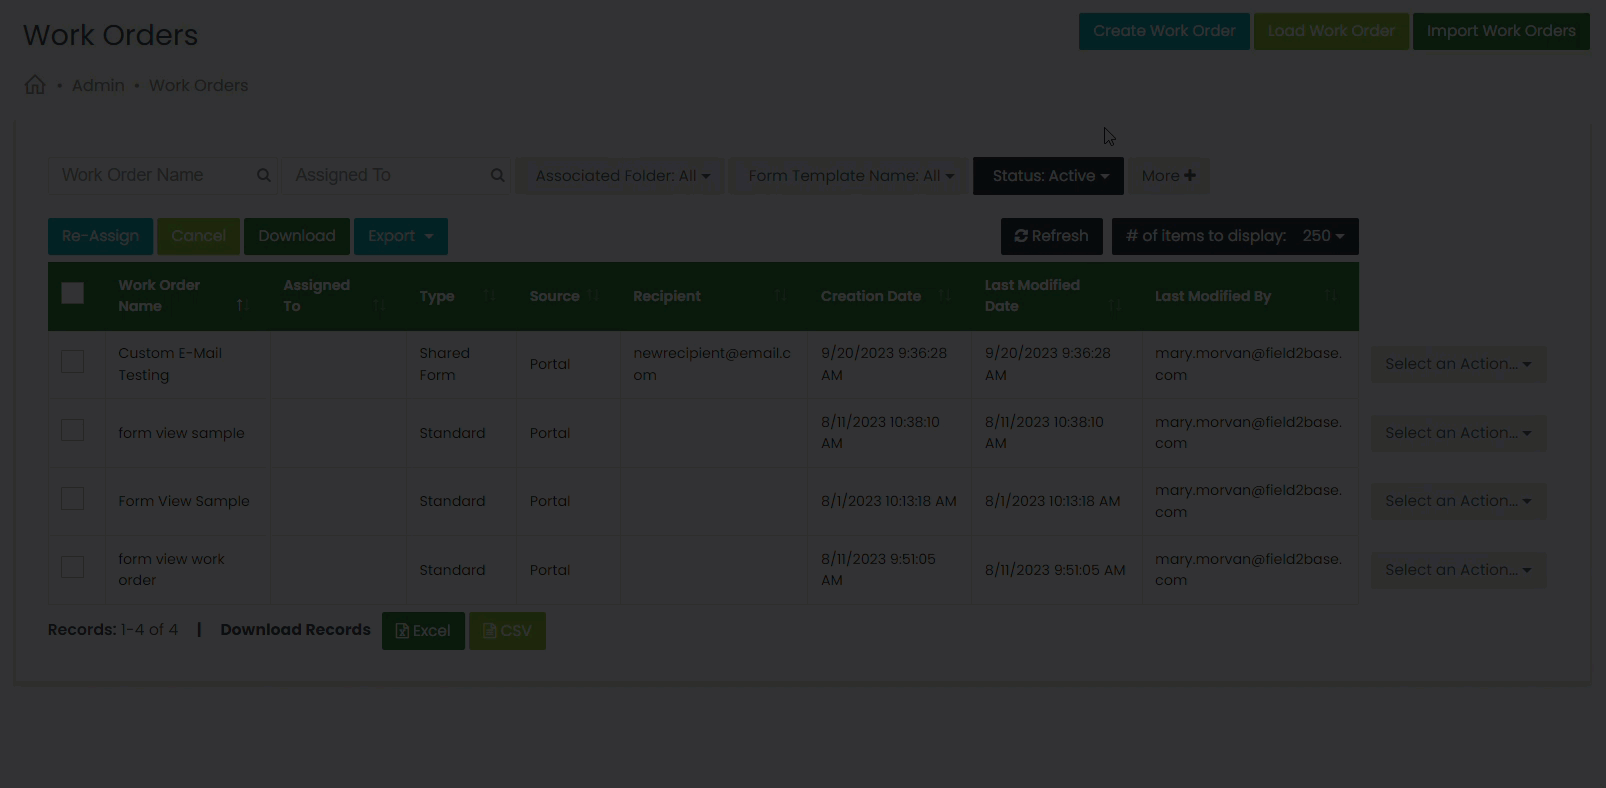Click the Create Work Order button
Screen dimensions: 1606x788
pyautogui.click(x=1164, y=31)
